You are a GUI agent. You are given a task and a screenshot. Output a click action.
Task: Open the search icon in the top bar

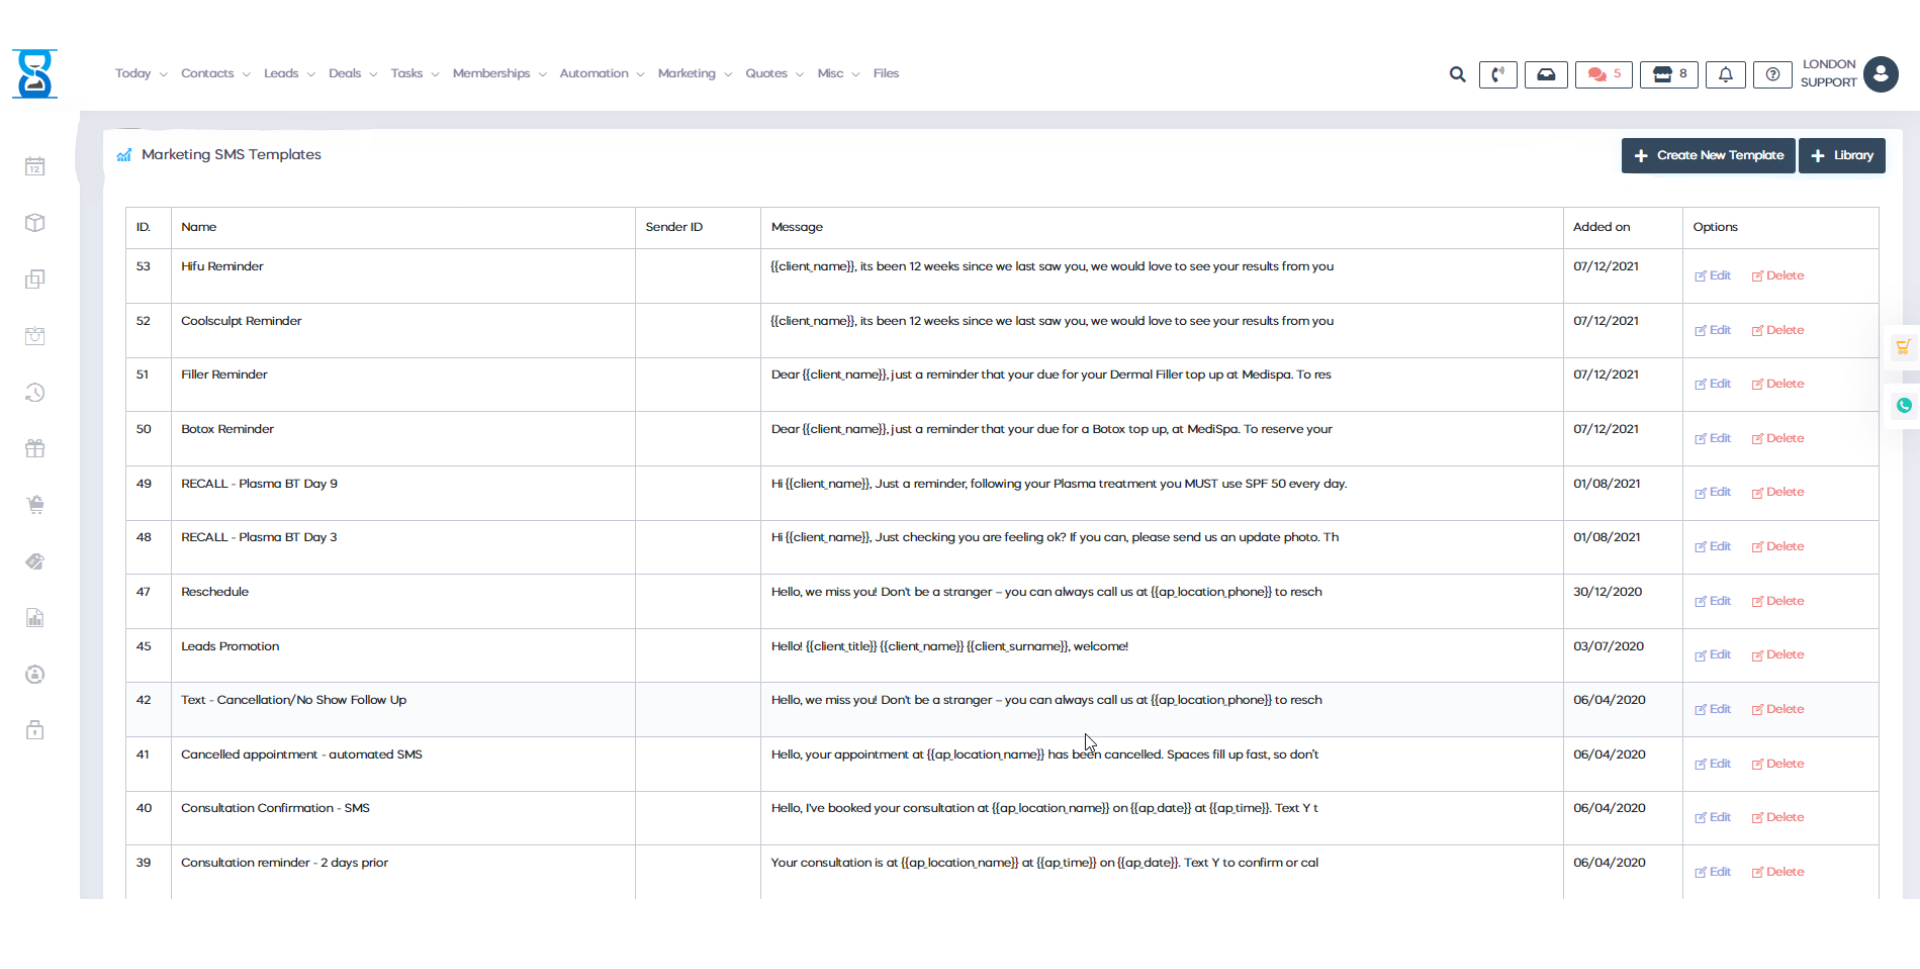click(x=1457, y=74)
